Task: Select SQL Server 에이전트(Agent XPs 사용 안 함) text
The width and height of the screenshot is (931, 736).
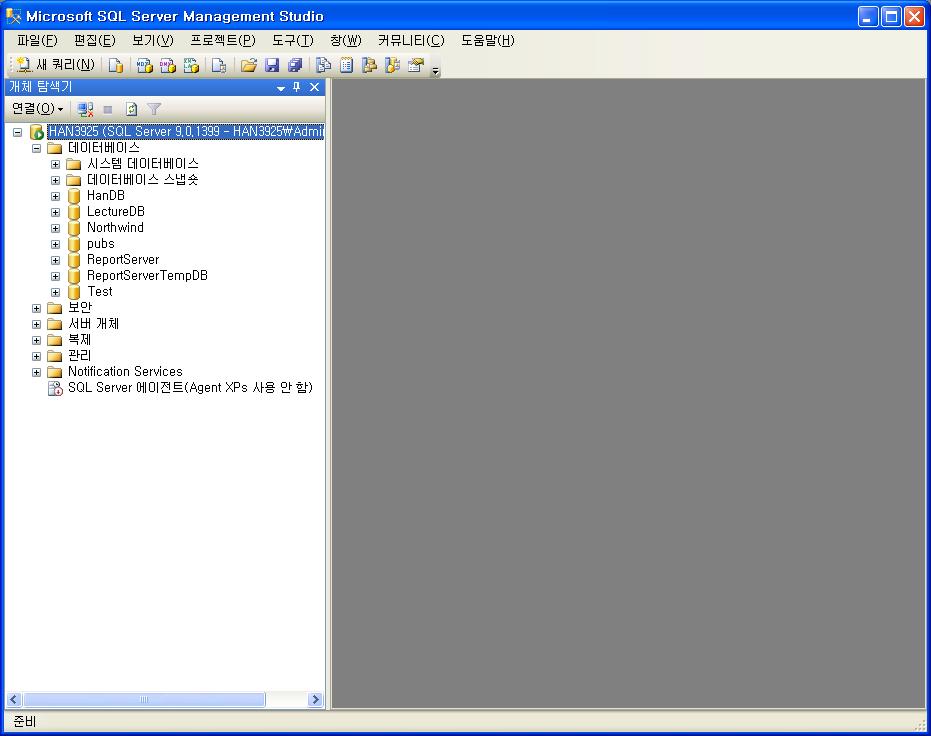Action: click(190, 388)
